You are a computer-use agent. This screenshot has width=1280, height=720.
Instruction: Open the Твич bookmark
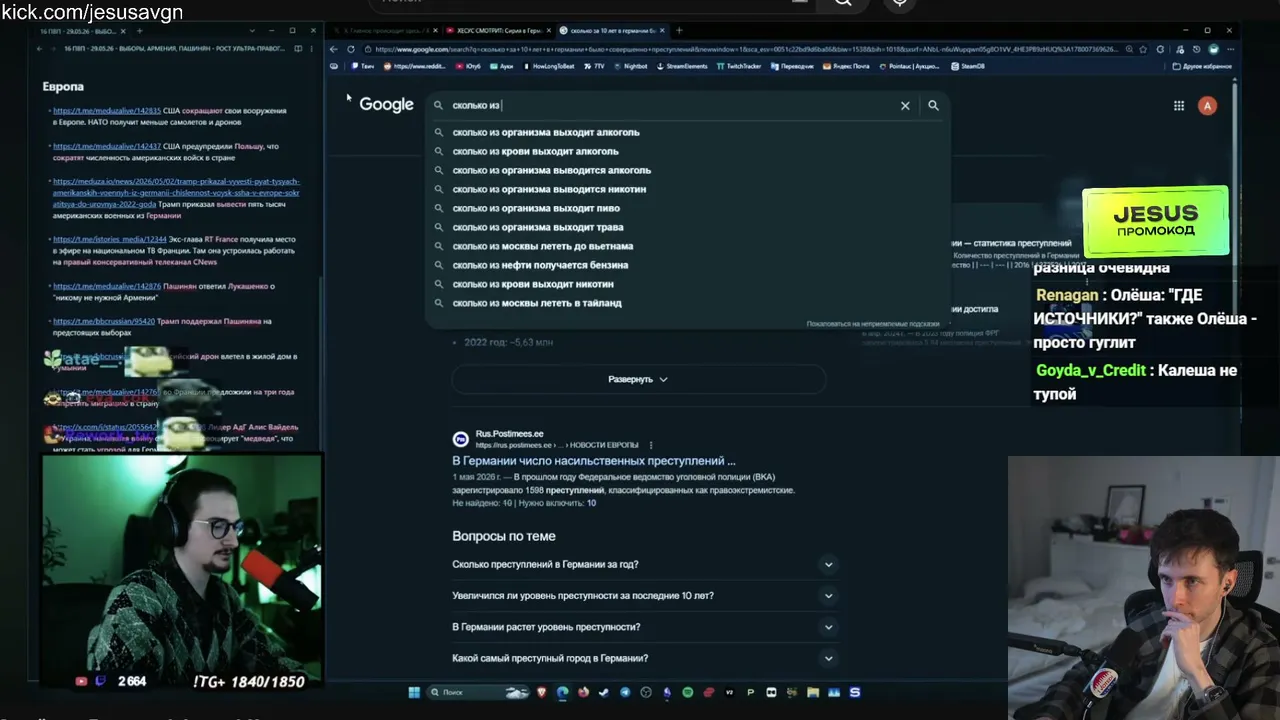(x=362, y=66)
